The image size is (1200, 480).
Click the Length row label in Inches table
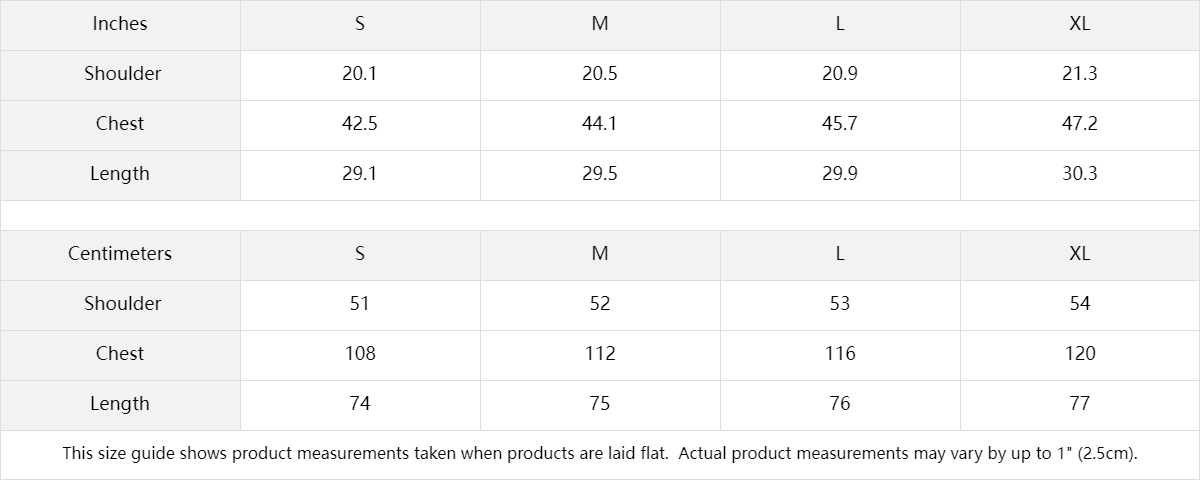[120, 174]
